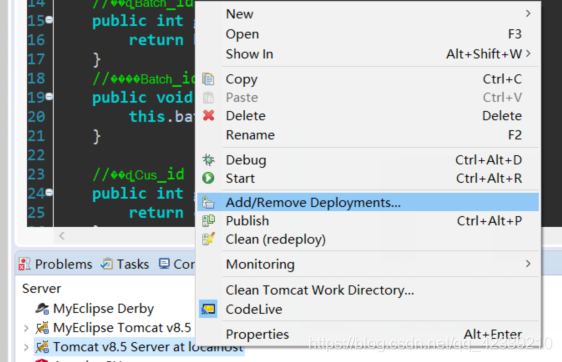
Task: Expand the New submenu arrow
Action: pyautogui.click(x=528, y=14)
